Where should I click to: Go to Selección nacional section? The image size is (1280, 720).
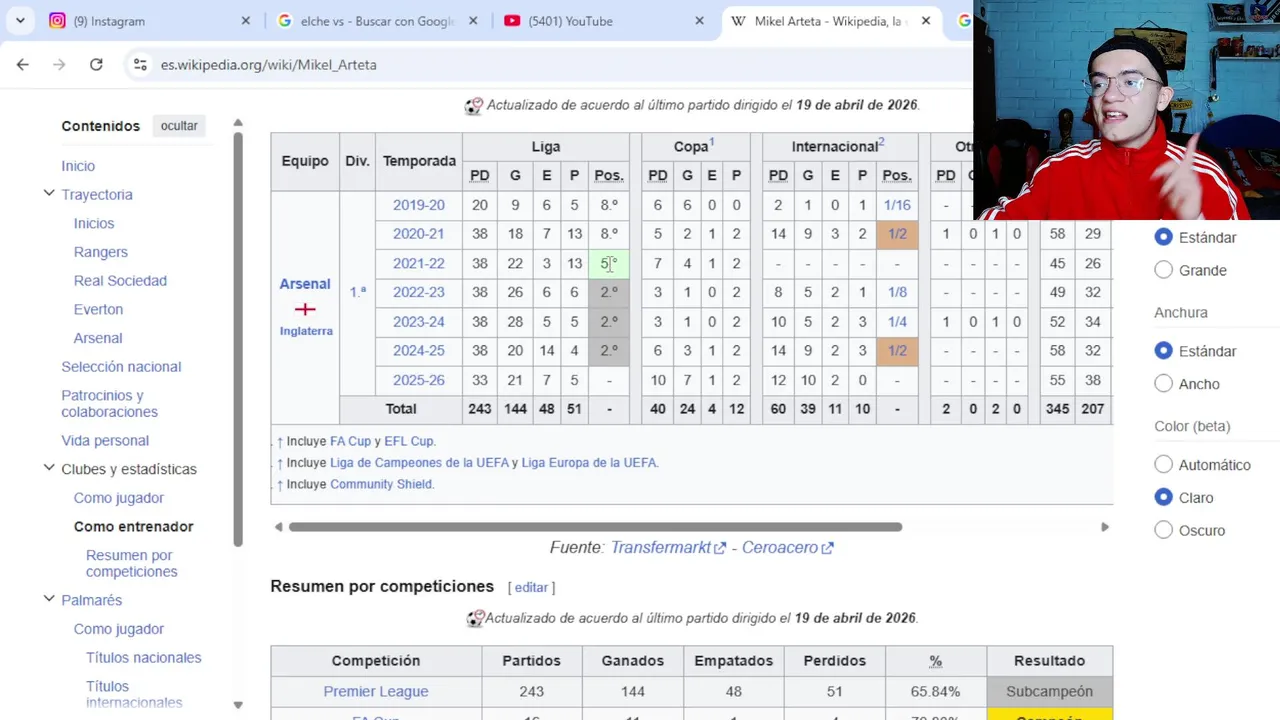pyautogui.click(x=121, y=367)
